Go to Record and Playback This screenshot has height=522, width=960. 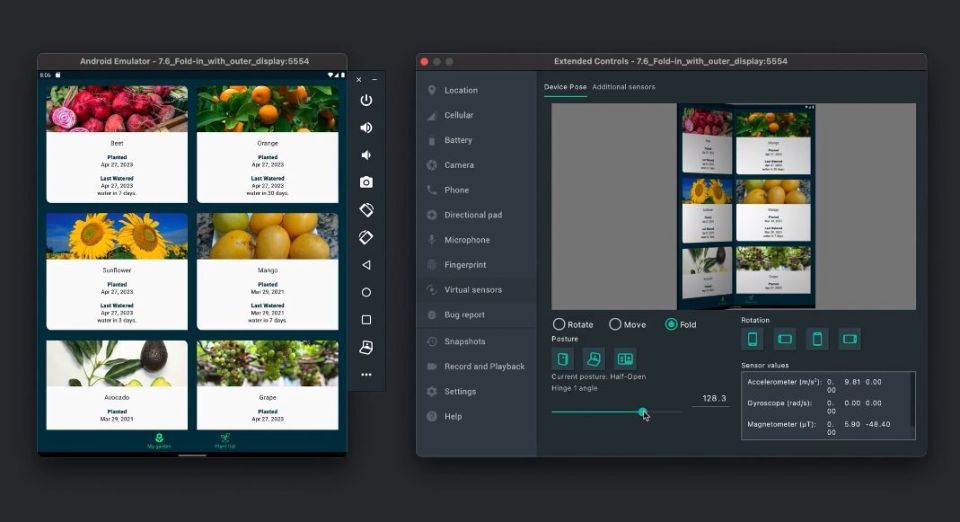(484, 366)
